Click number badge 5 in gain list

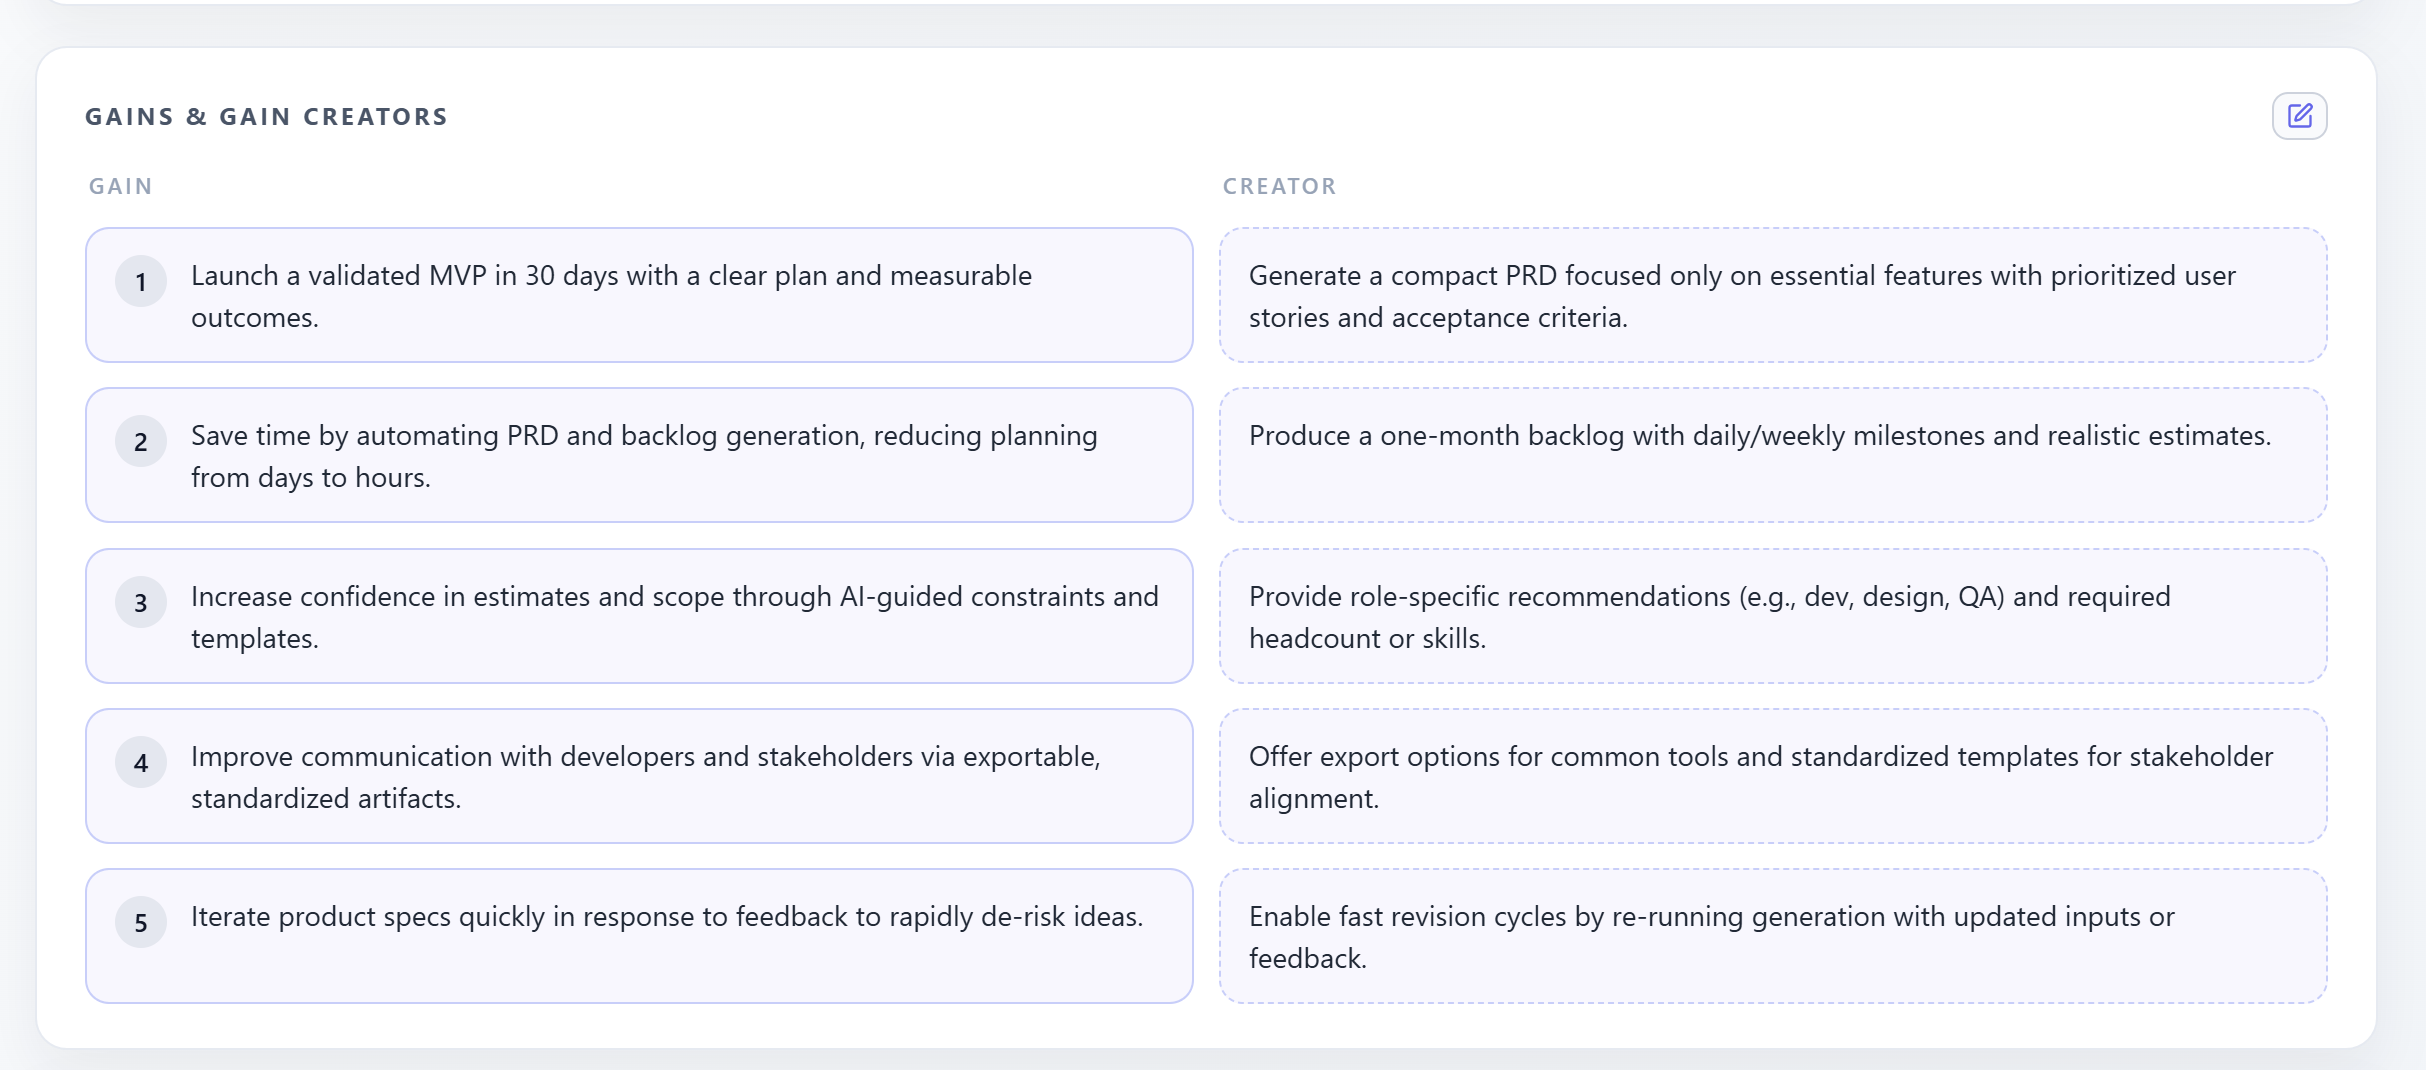[x=141, y=923]
